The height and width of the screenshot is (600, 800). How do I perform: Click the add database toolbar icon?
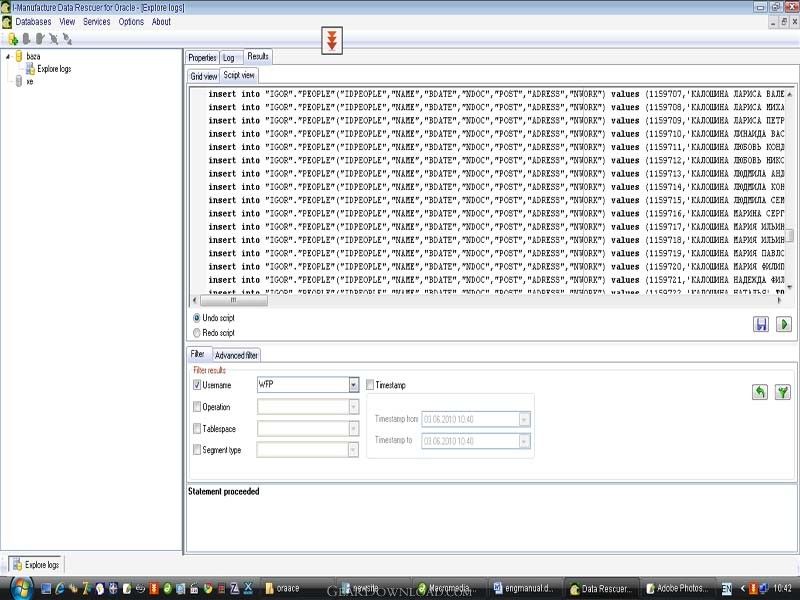12,39
